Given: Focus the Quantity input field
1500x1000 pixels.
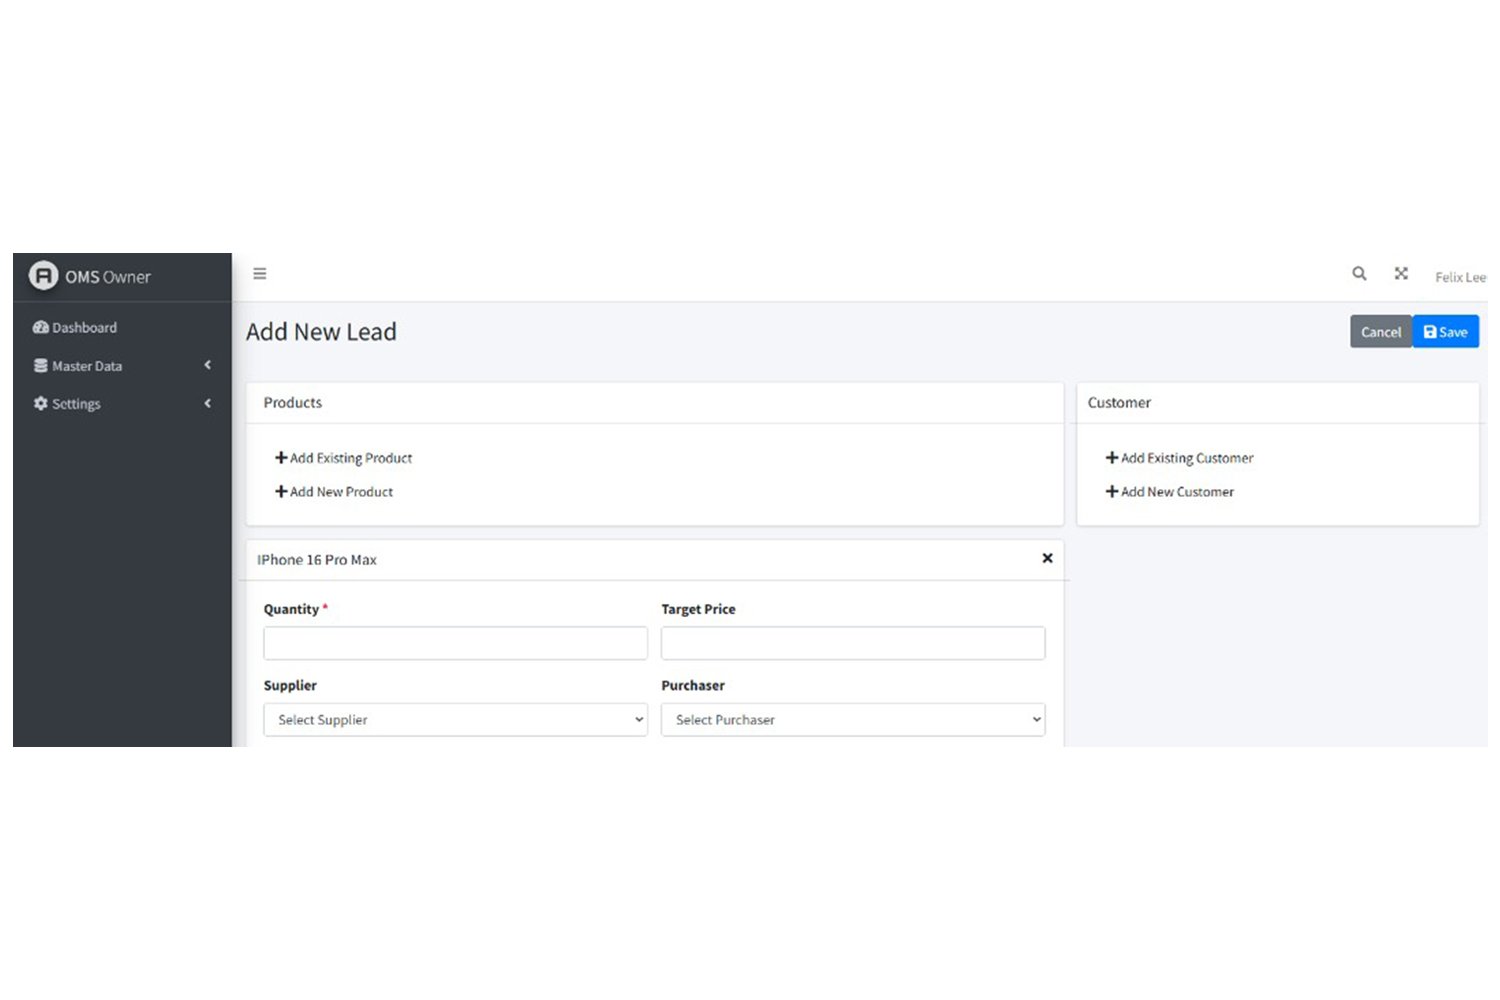Looking at the screenshot, I should pos(455,643).
